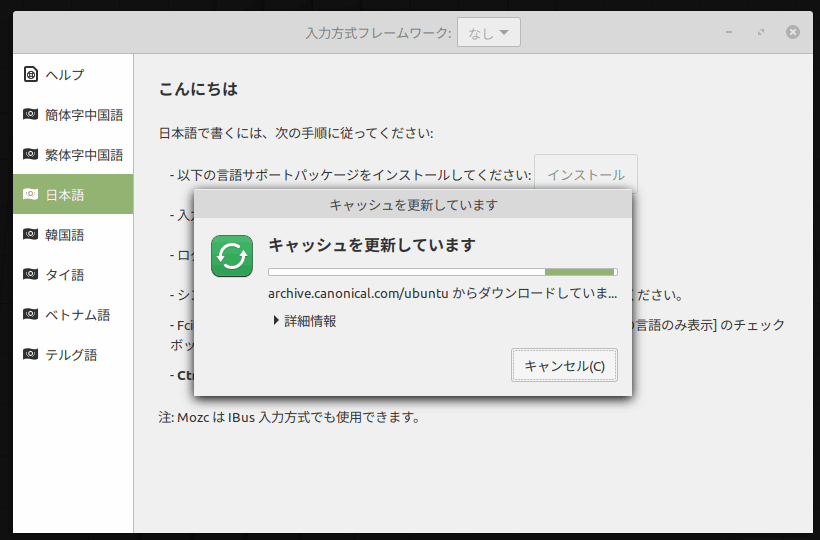The width and height of the screenshot is (820, 540).
Task: Click the archive.canonical.com download status text
Action: (442, 293)
